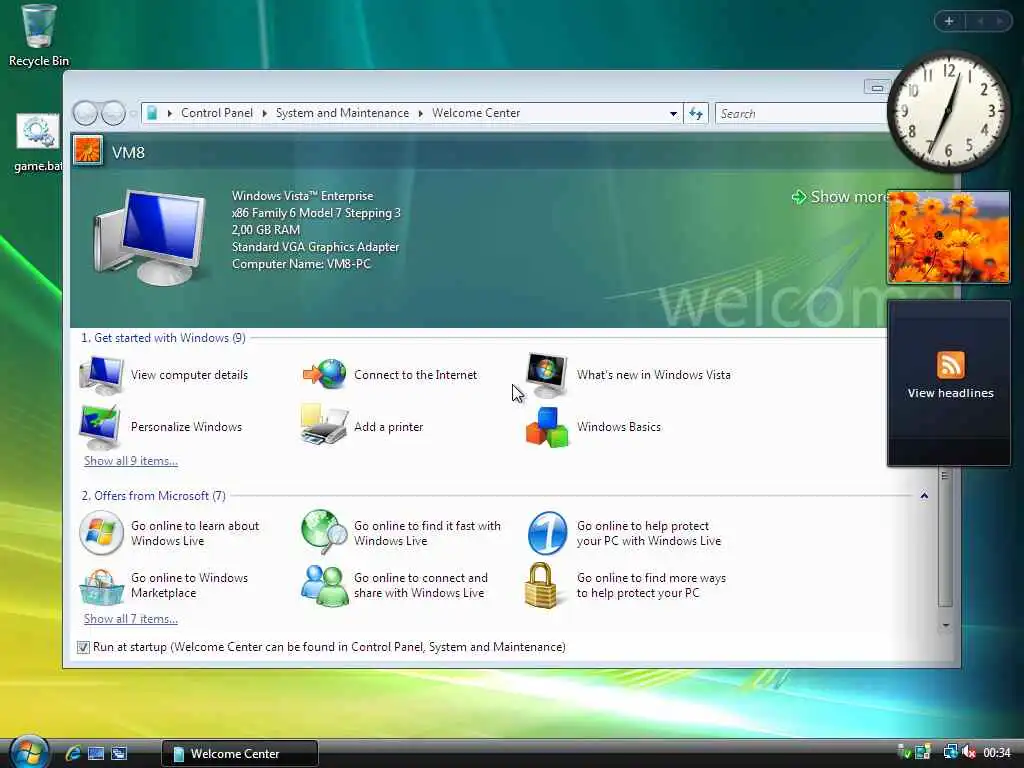Screen dimensions: 1024x768
Task: Expand the arrow after System and Maintenance breadcrumb
Action: 421,114
